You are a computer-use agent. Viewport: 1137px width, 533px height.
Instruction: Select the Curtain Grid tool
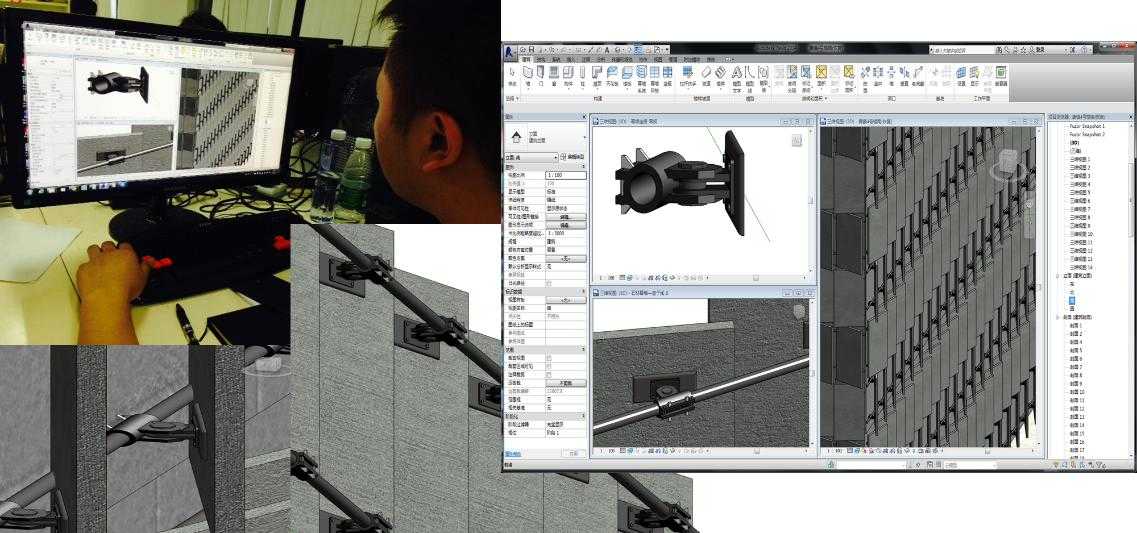(x=654, y=77)
